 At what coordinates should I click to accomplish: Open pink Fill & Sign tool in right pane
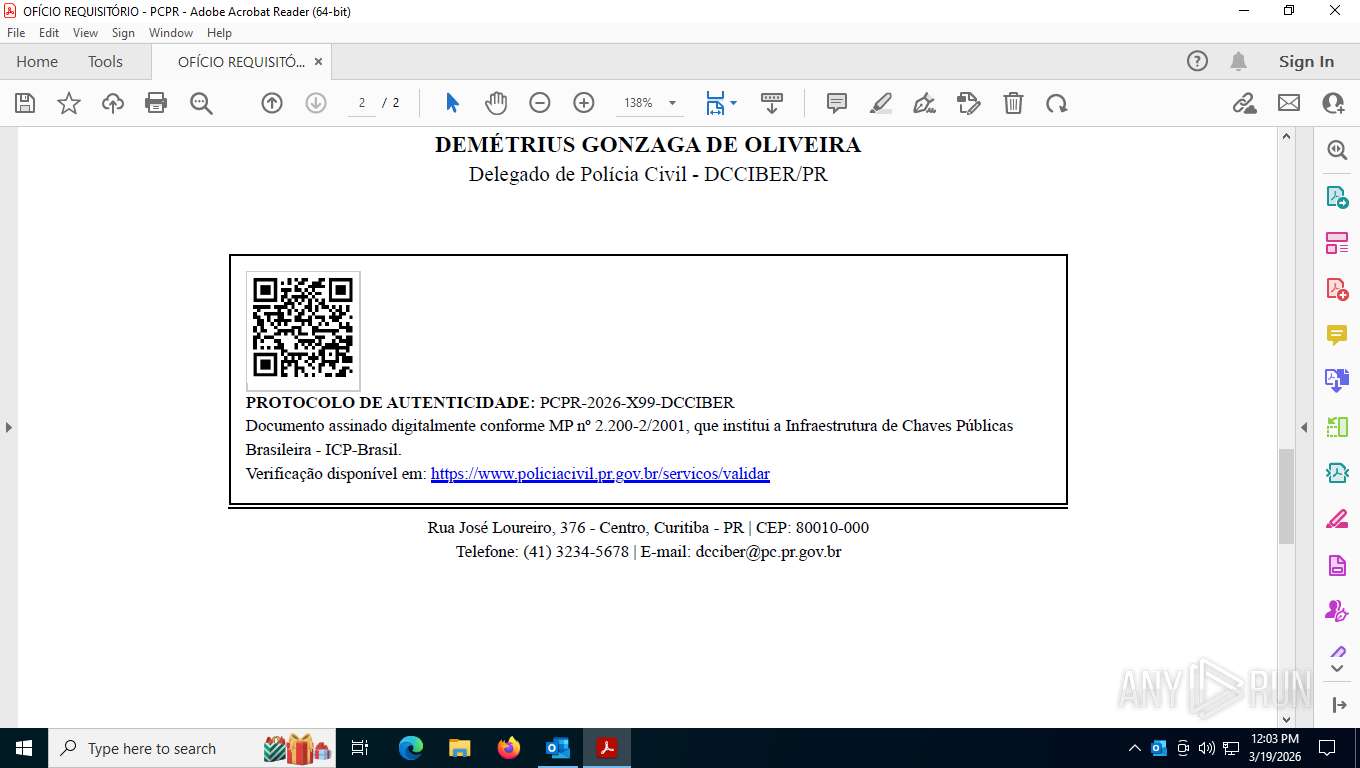coord(1337,519)
